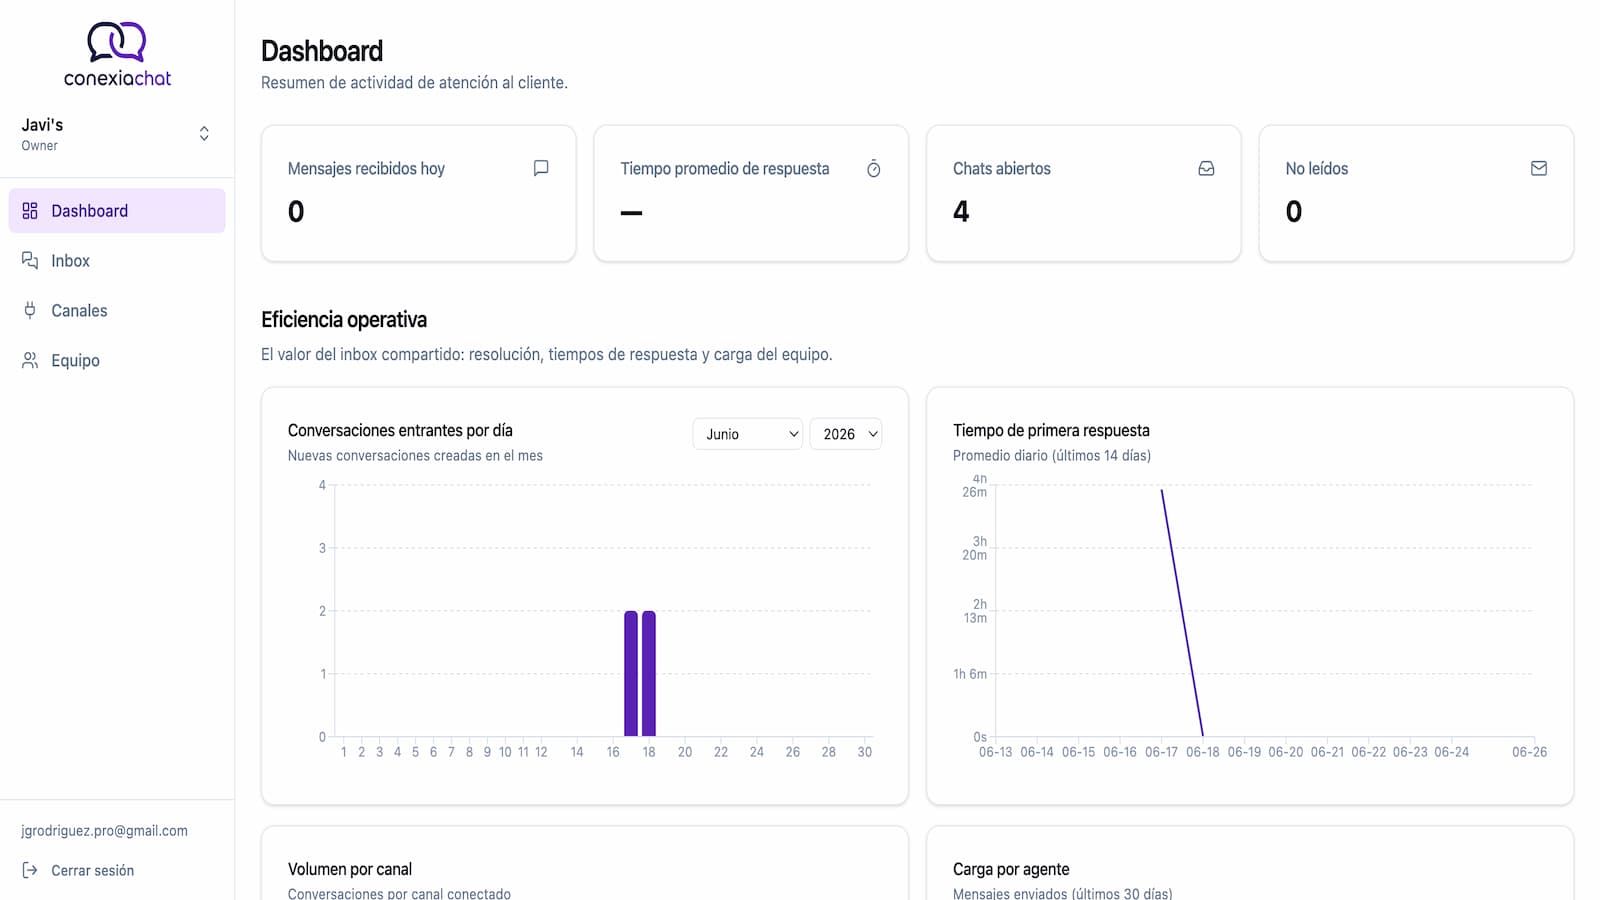The height and width of the screenshot is (900, 1600).
Task: Click the Equipo people icon
Action: [x=30, y=360]
